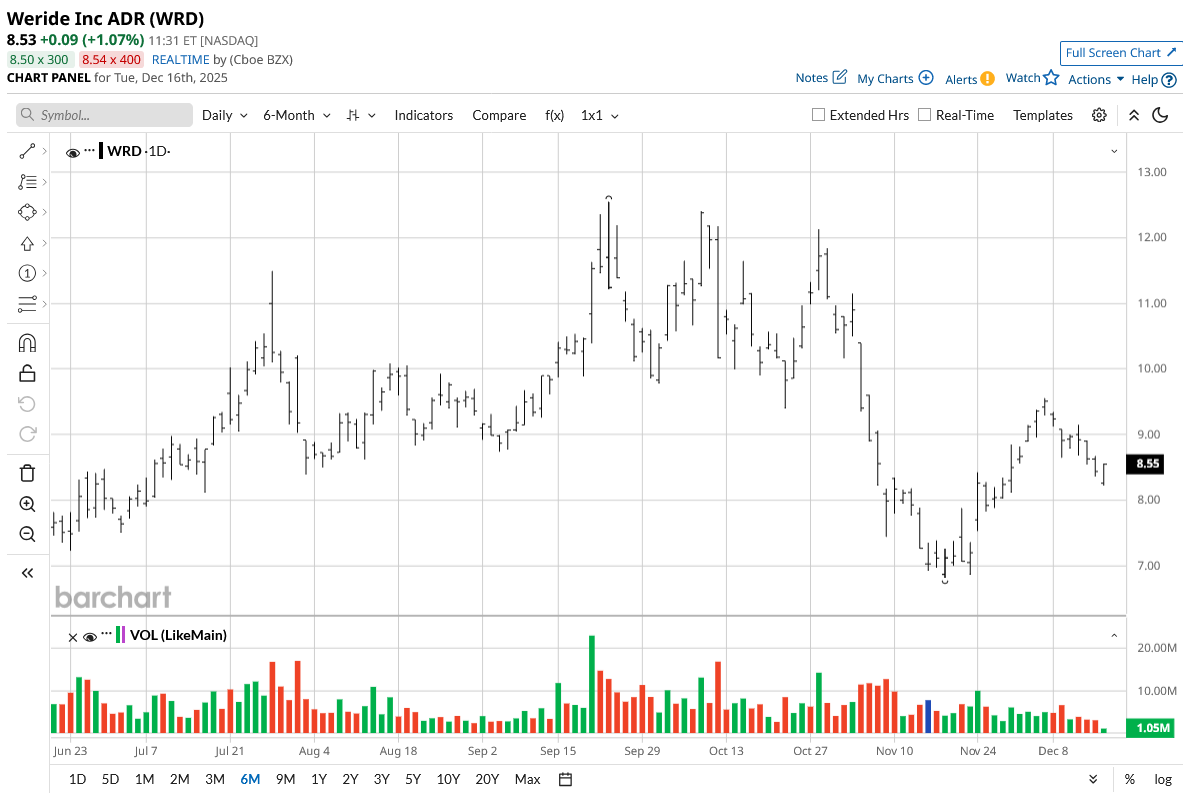Click the My Charts plus icon

coord(926,78)
